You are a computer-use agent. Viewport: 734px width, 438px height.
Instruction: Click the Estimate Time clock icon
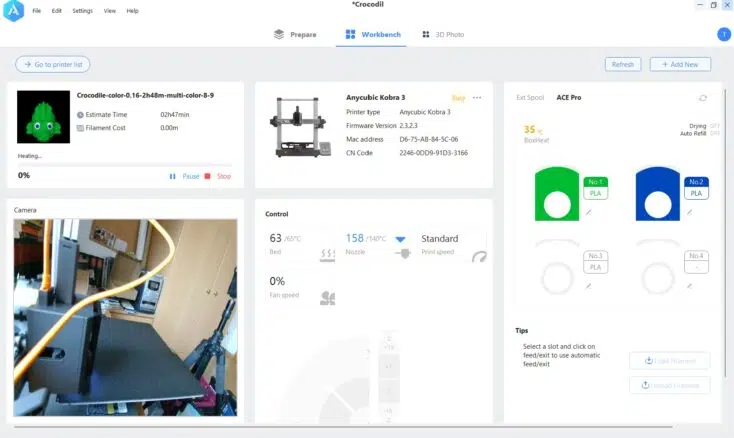[80, 115]
